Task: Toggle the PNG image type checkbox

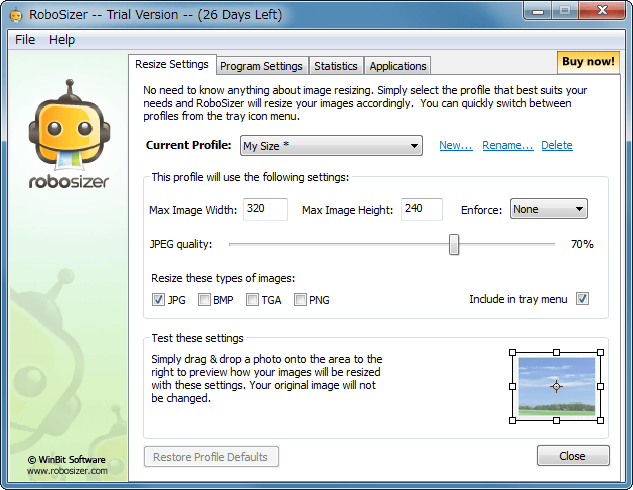Action: click(300, 299)
